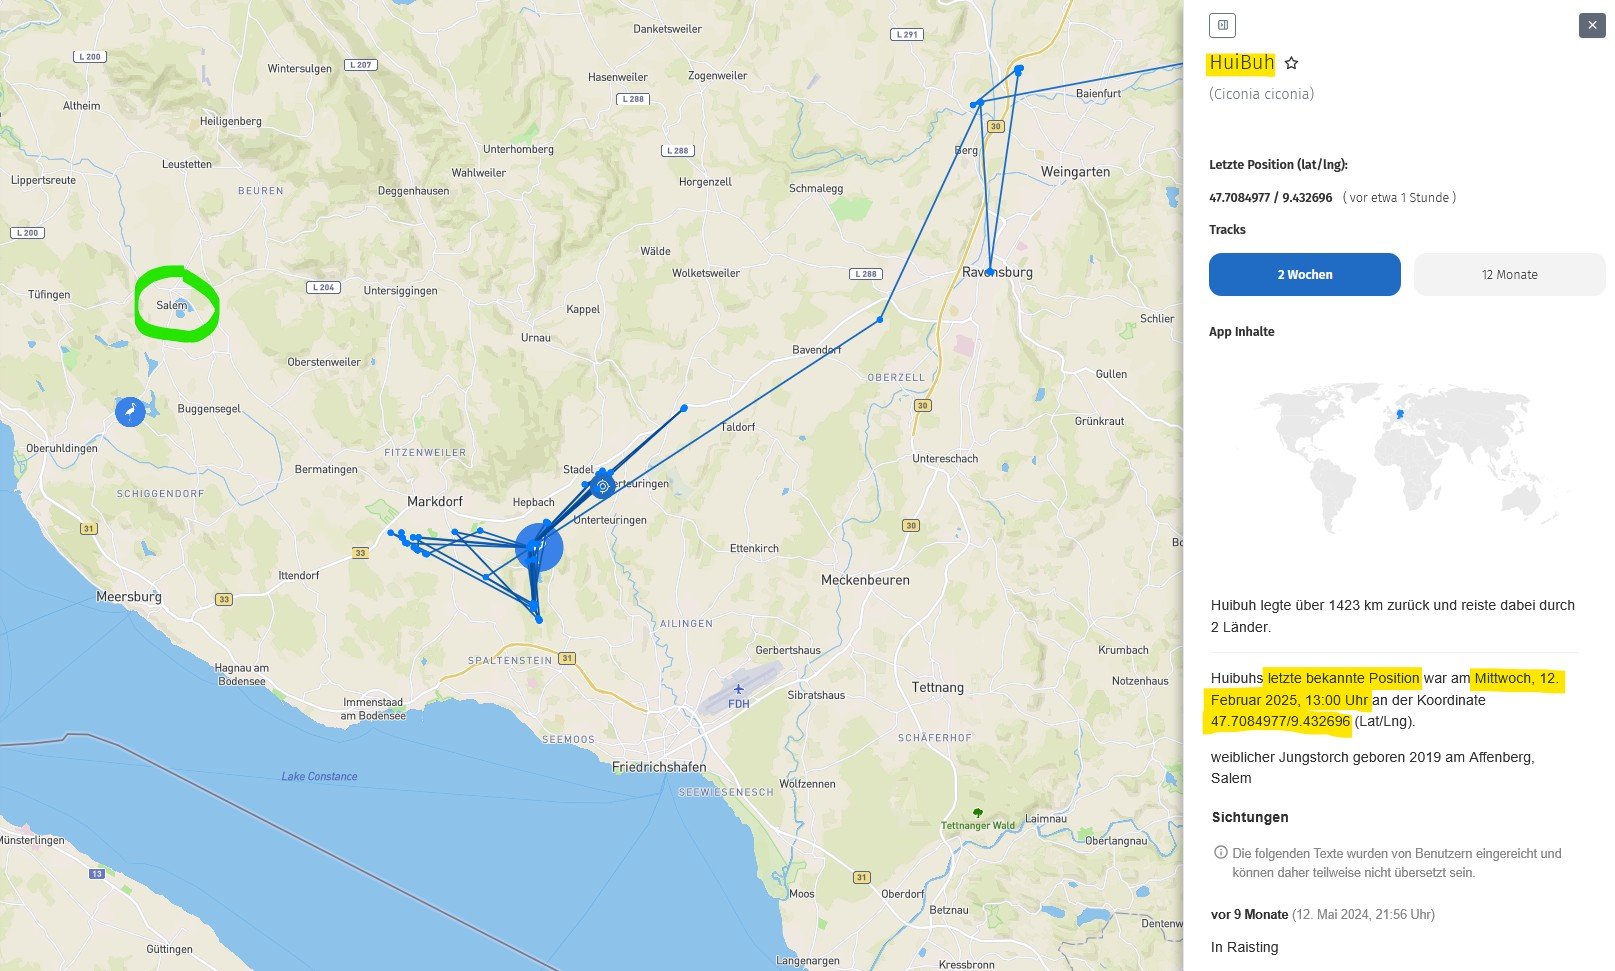Screen dimensions: 1615x971
Task: Click the green-circled Salem label
Action: [x=171, y=305]
